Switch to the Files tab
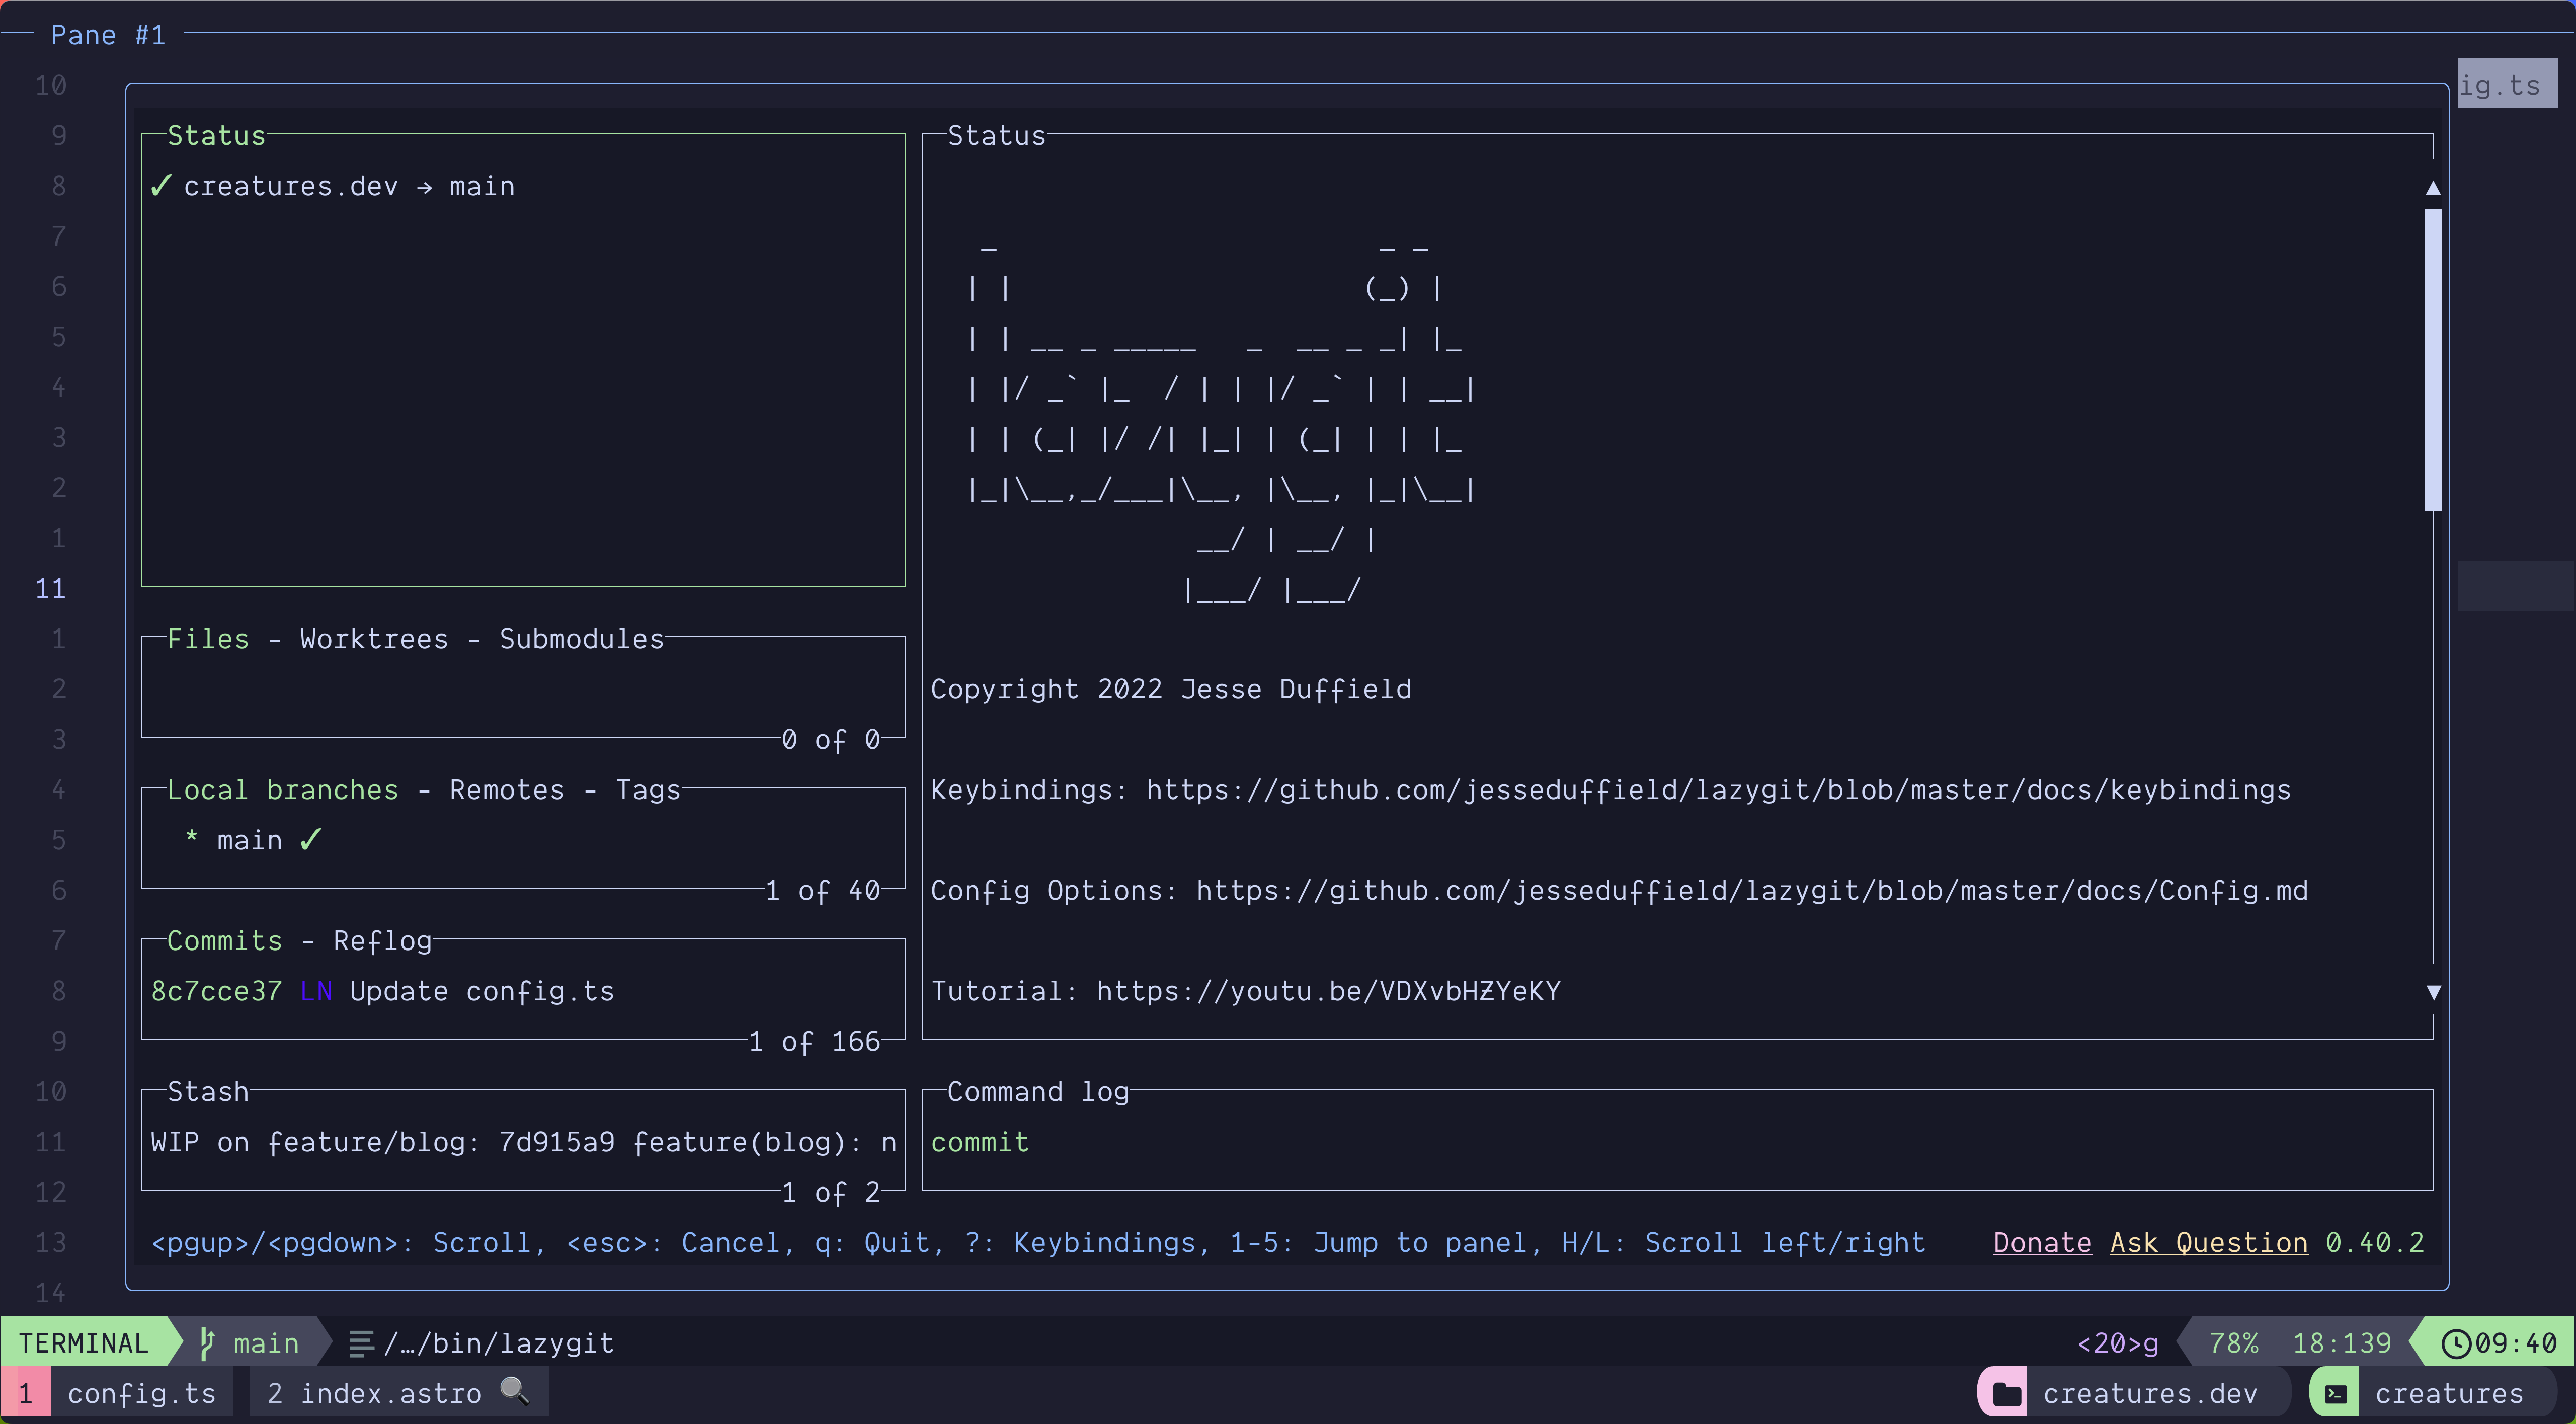 pyautogui.click(x=208, y=639)
